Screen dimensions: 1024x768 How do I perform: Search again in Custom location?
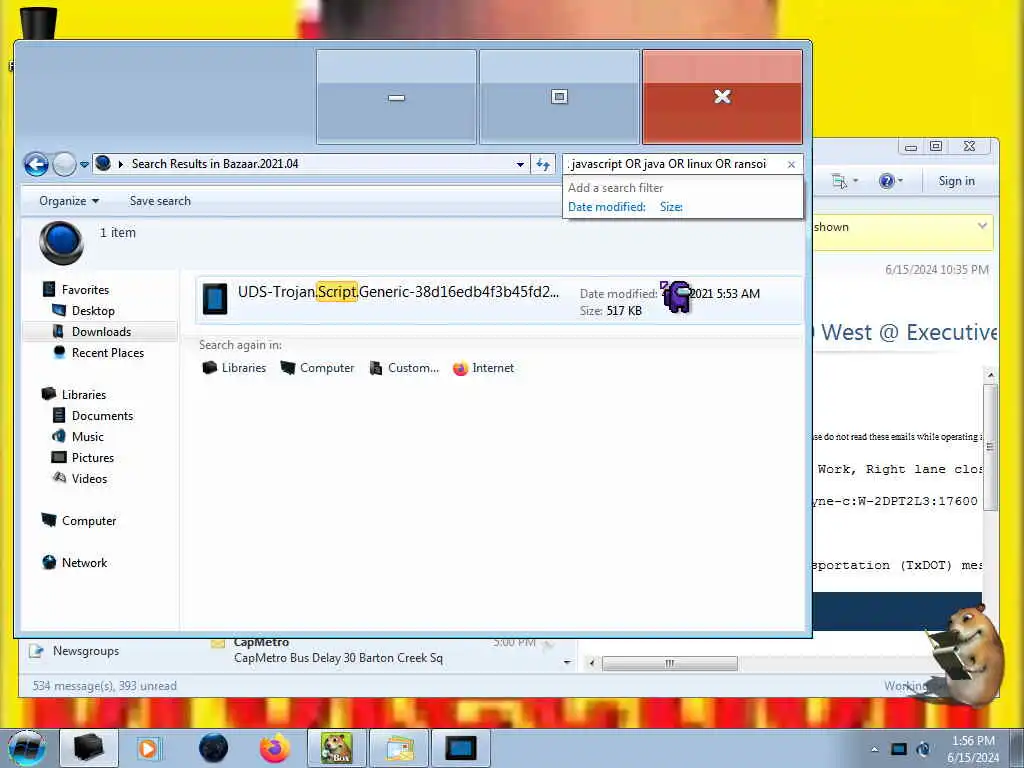404,368
